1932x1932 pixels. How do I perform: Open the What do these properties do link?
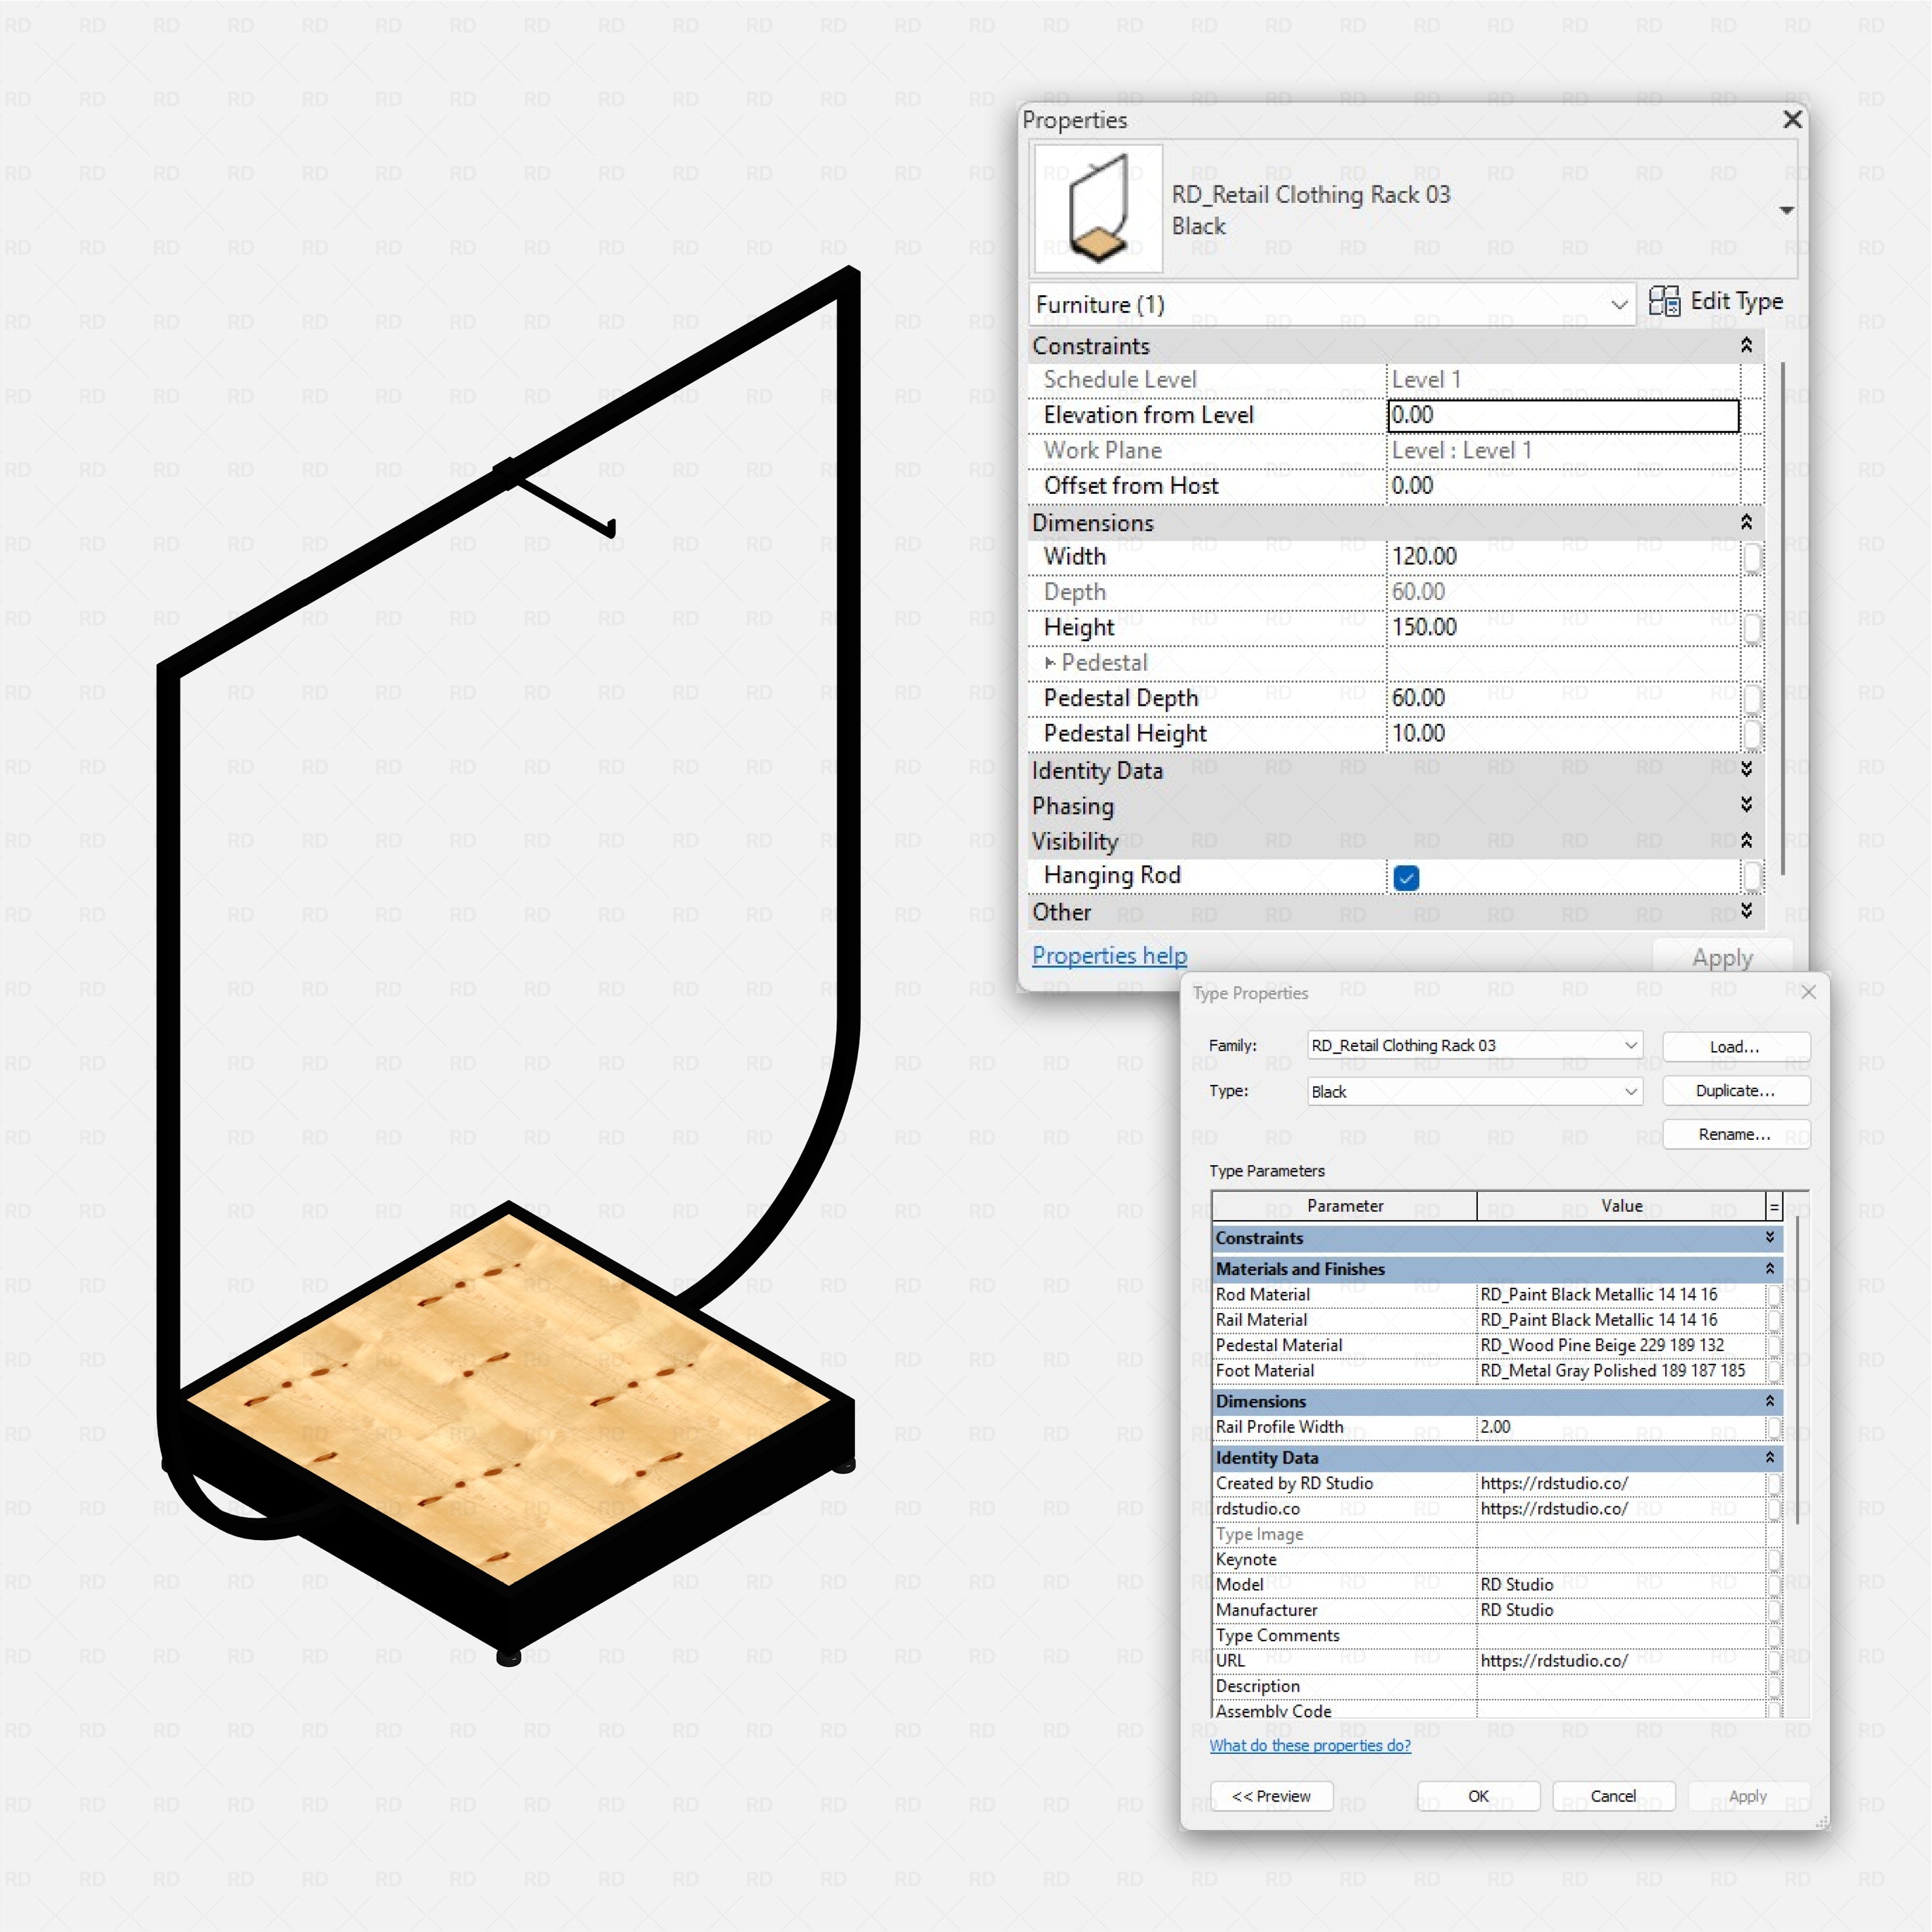[x=1310, y=1745]
